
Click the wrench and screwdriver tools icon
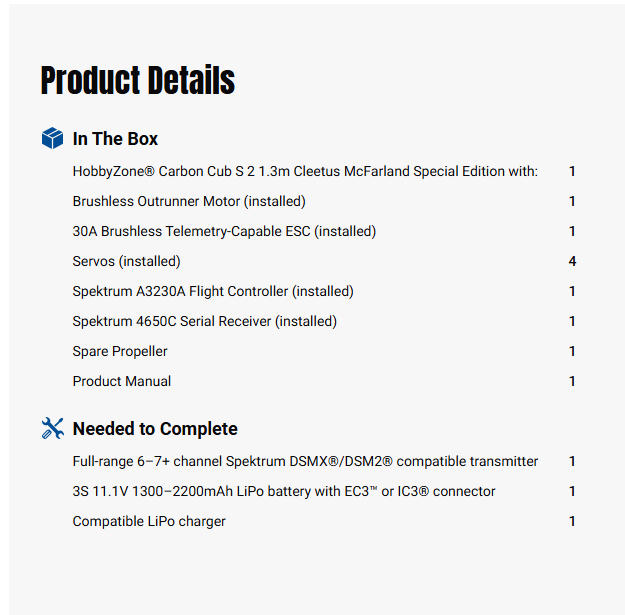coord(52,429)
